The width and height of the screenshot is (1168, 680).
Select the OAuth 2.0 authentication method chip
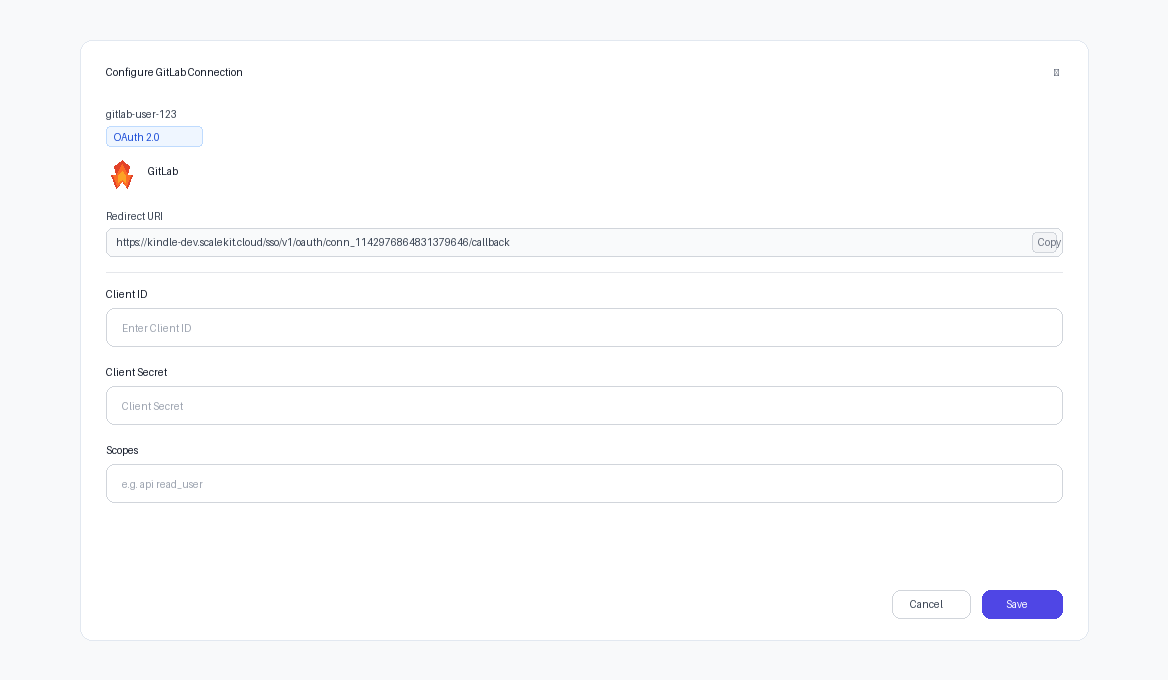coord(154,136)
